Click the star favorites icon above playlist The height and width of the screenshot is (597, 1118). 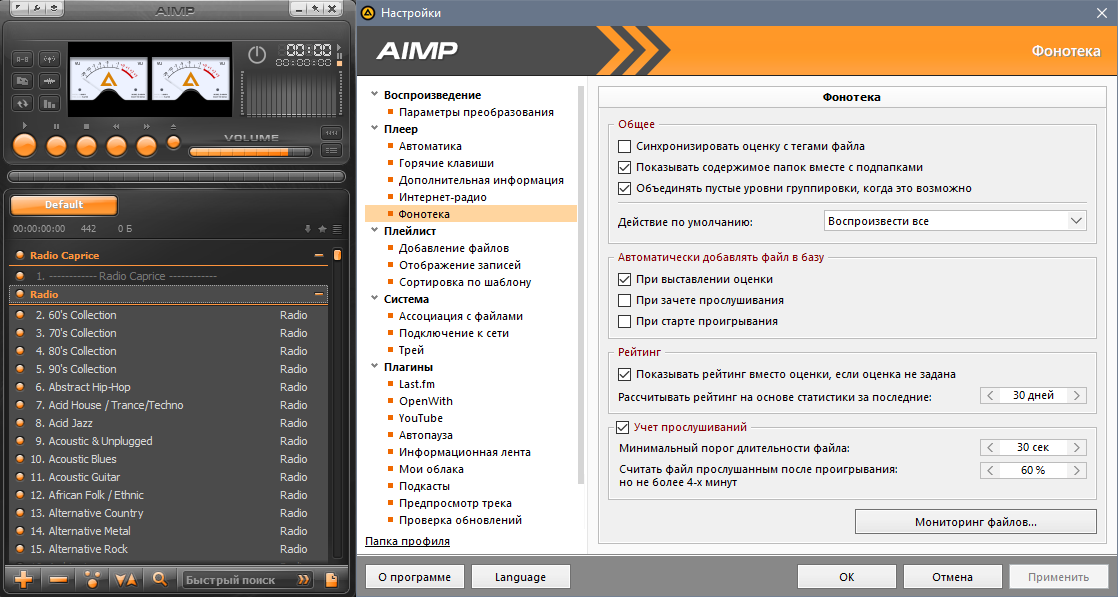(x=322, y=229)
